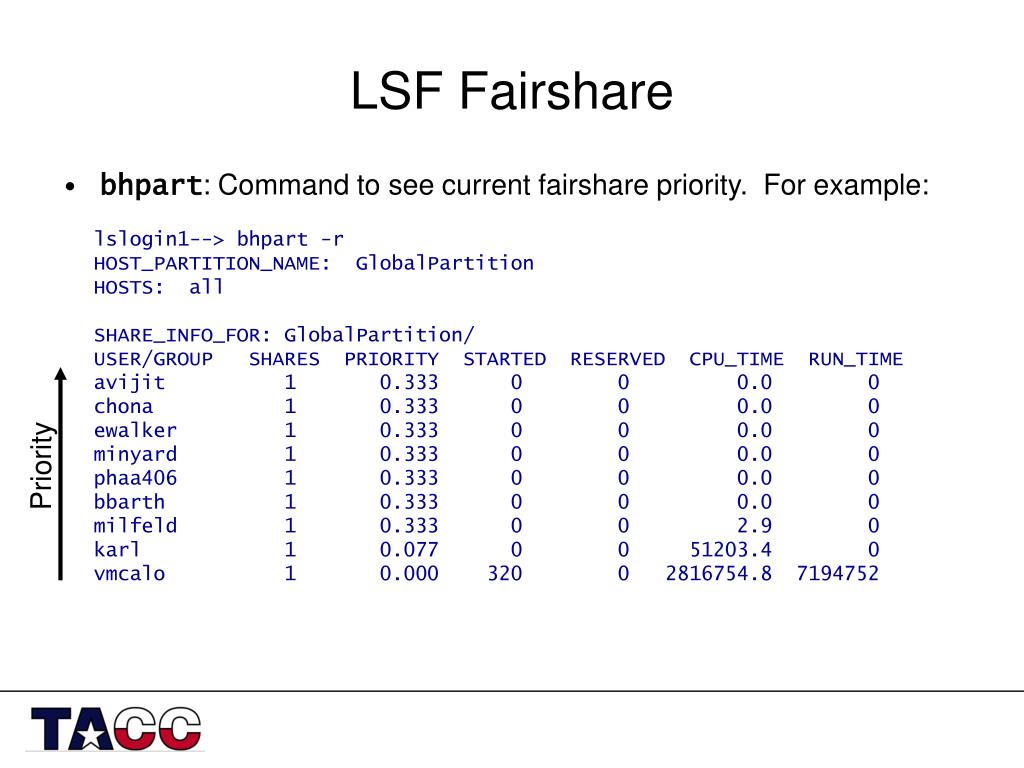The image size is (1024, 768).
Task: Click the TACC logo
Action: [x=116, y=728]
